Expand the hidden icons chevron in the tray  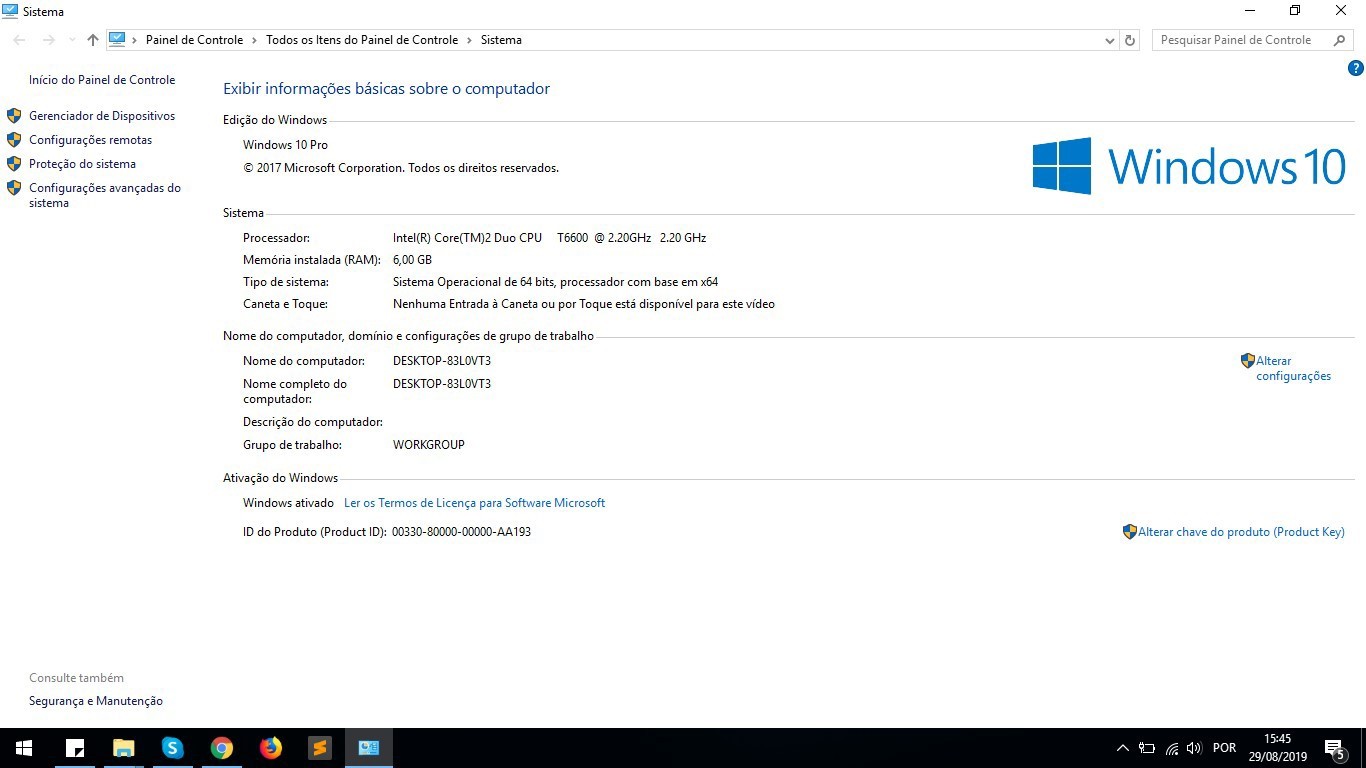coord(1122,747)
